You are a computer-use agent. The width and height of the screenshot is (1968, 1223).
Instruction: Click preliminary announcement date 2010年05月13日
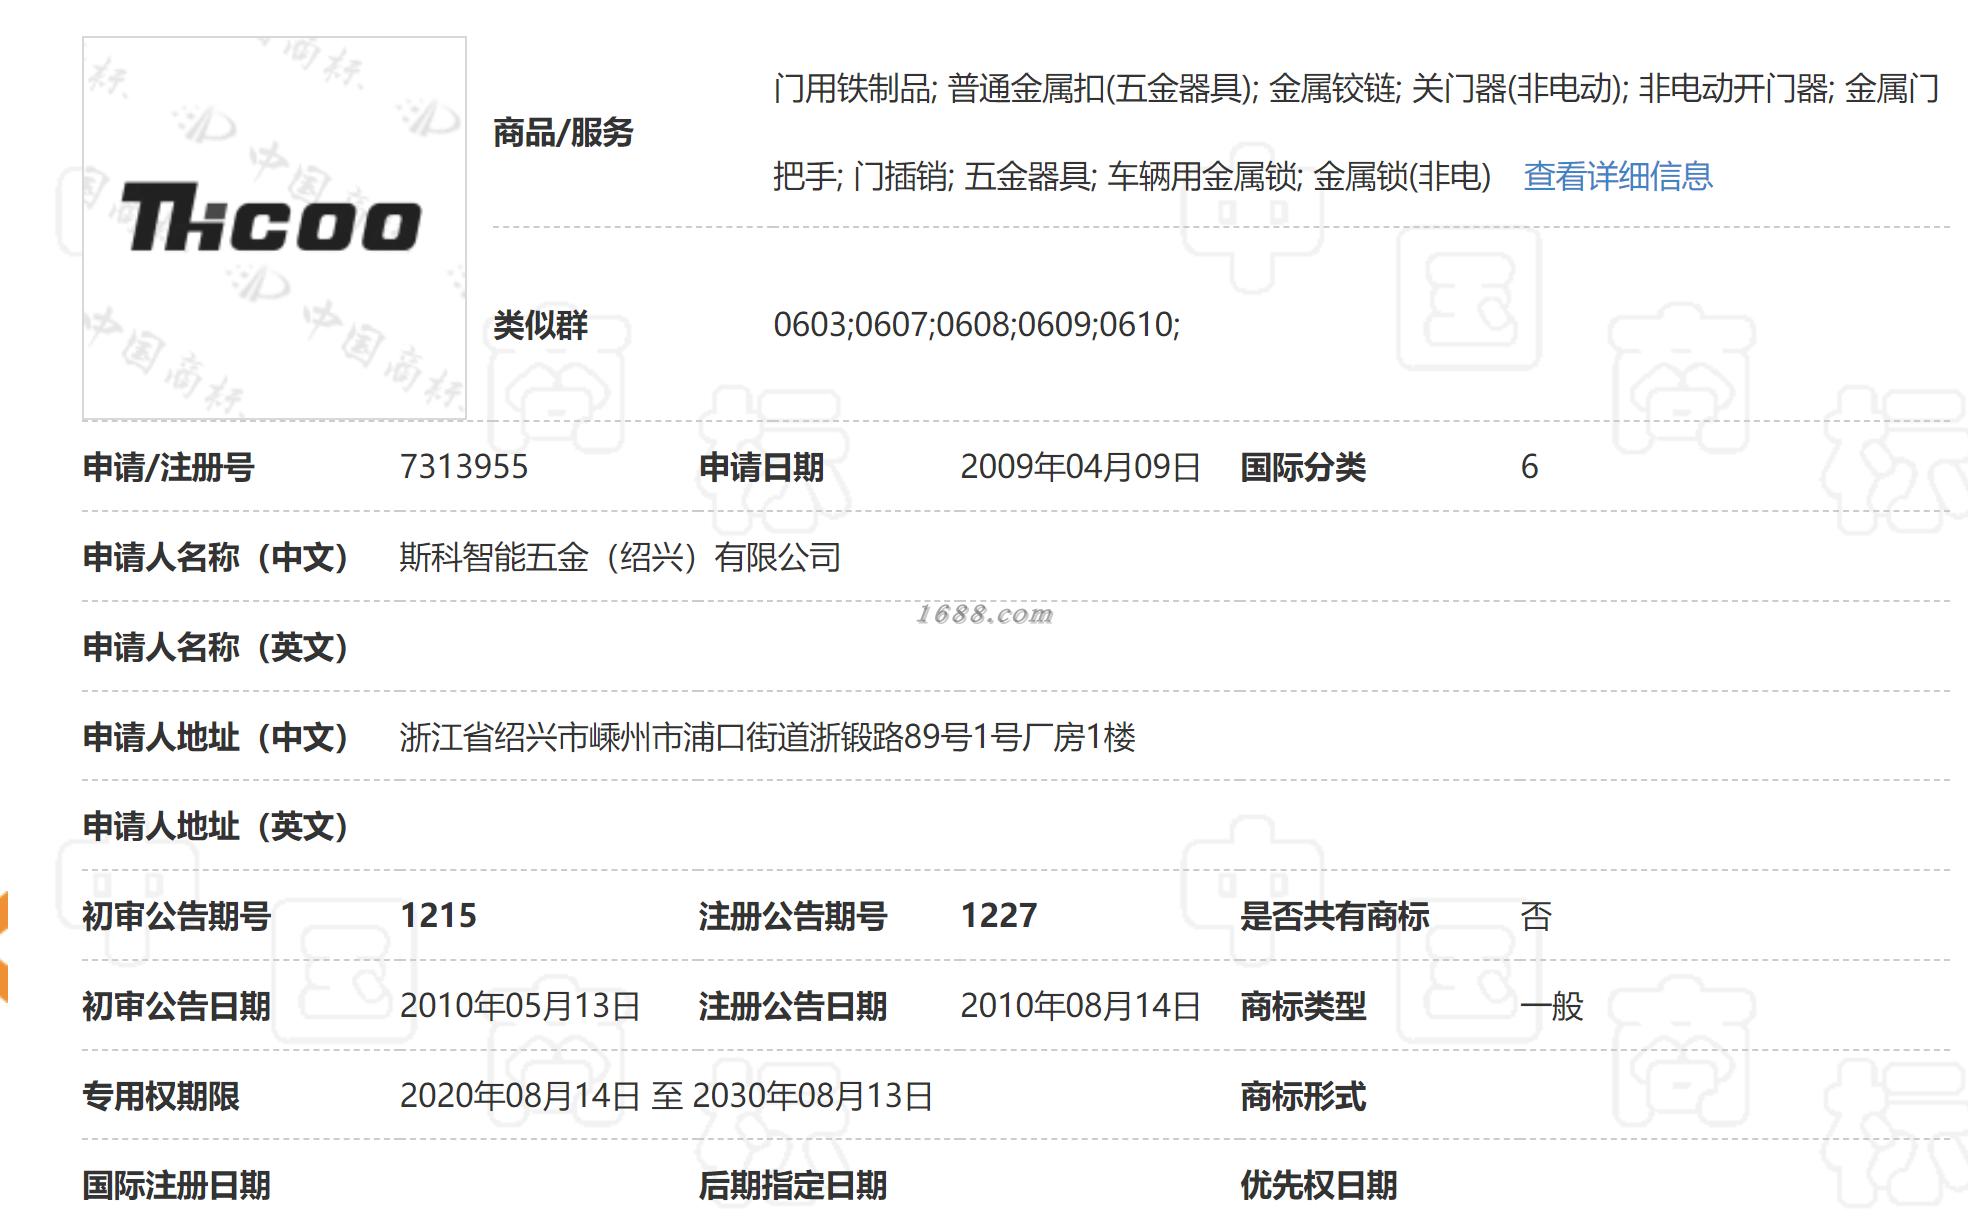pyautogui.click(x=520, y=1006)
